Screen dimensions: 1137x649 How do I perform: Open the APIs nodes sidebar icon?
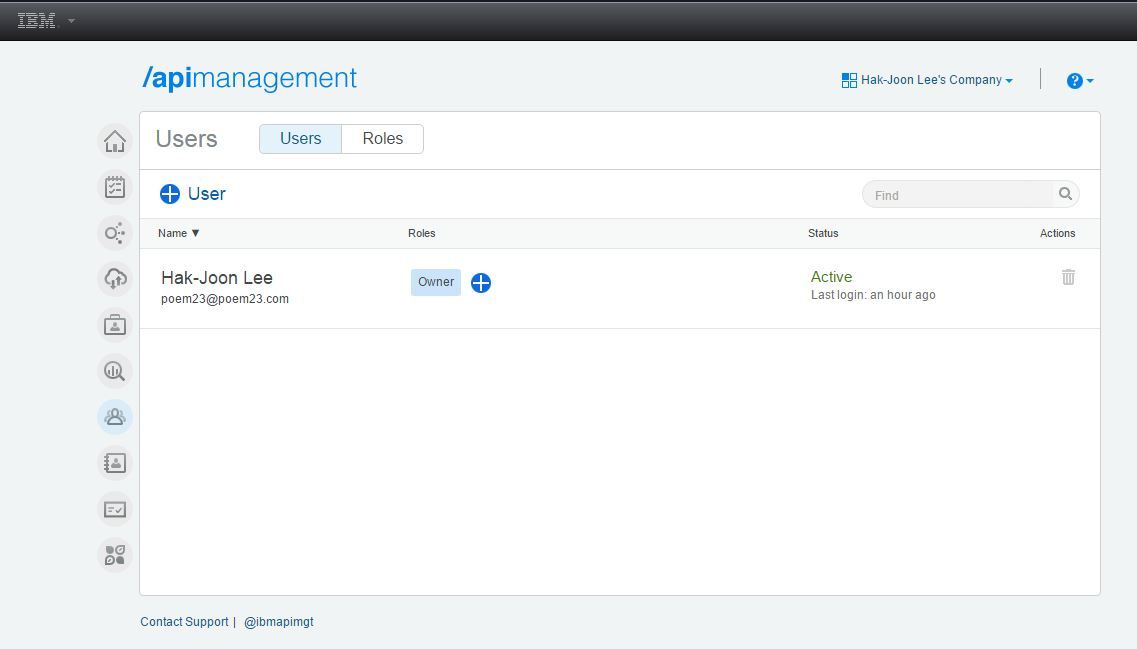pos(115,233)
